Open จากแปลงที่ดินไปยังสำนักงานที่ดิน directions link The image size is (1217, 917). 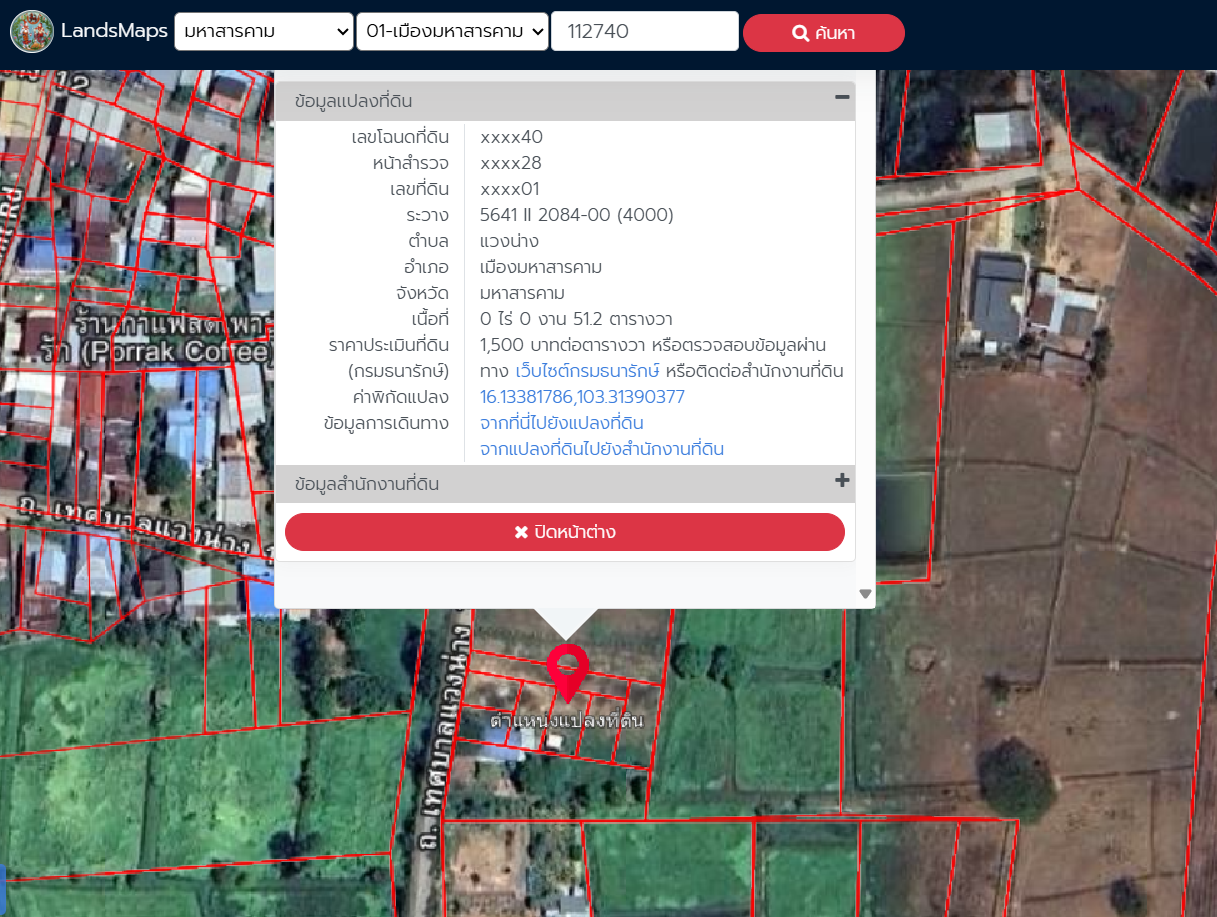coord(601,449)
